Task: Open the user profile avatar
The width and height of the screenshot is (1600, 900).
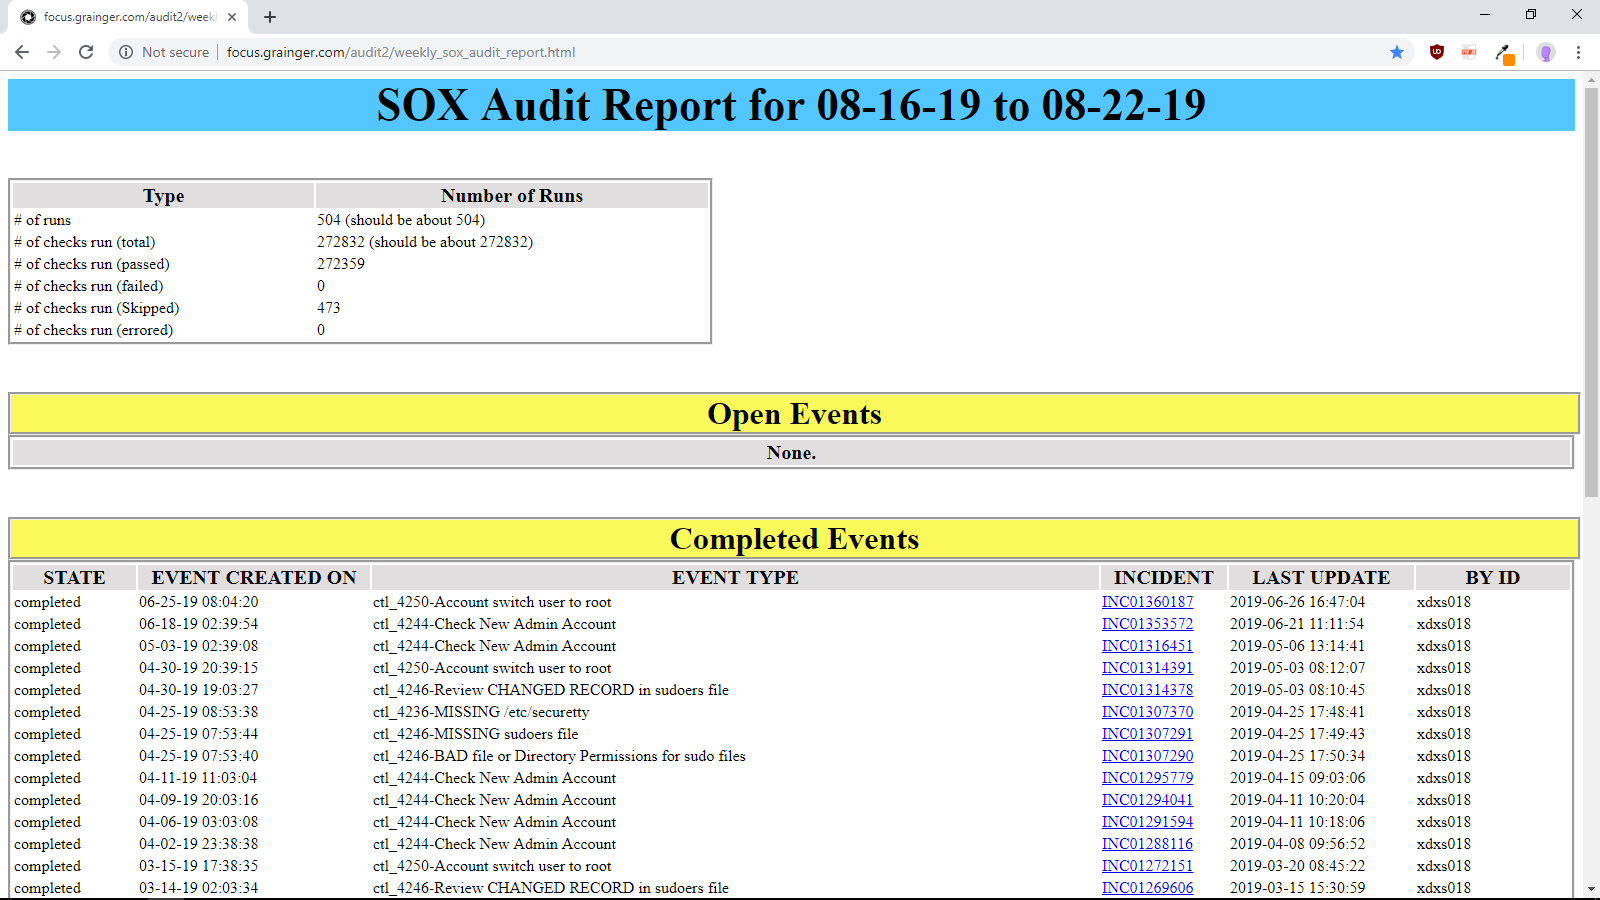Action: coord(1546,52)
